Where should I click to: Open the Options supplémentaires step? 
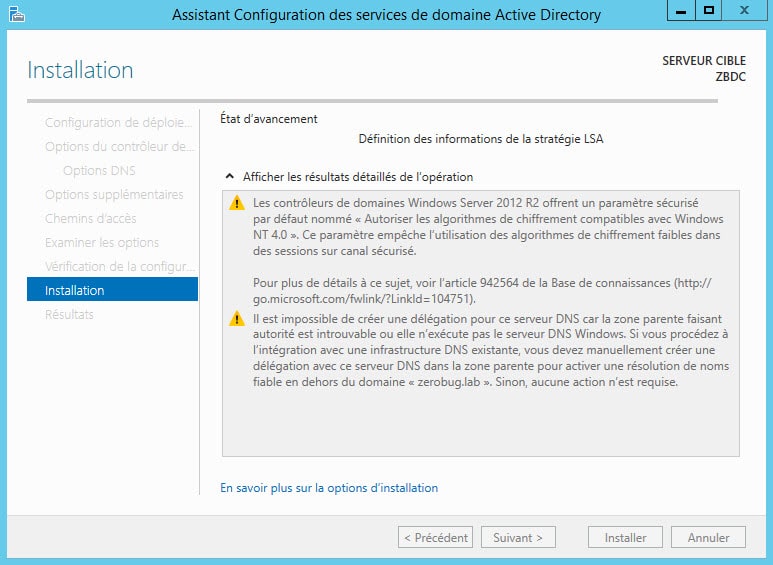tap(112, 194)
